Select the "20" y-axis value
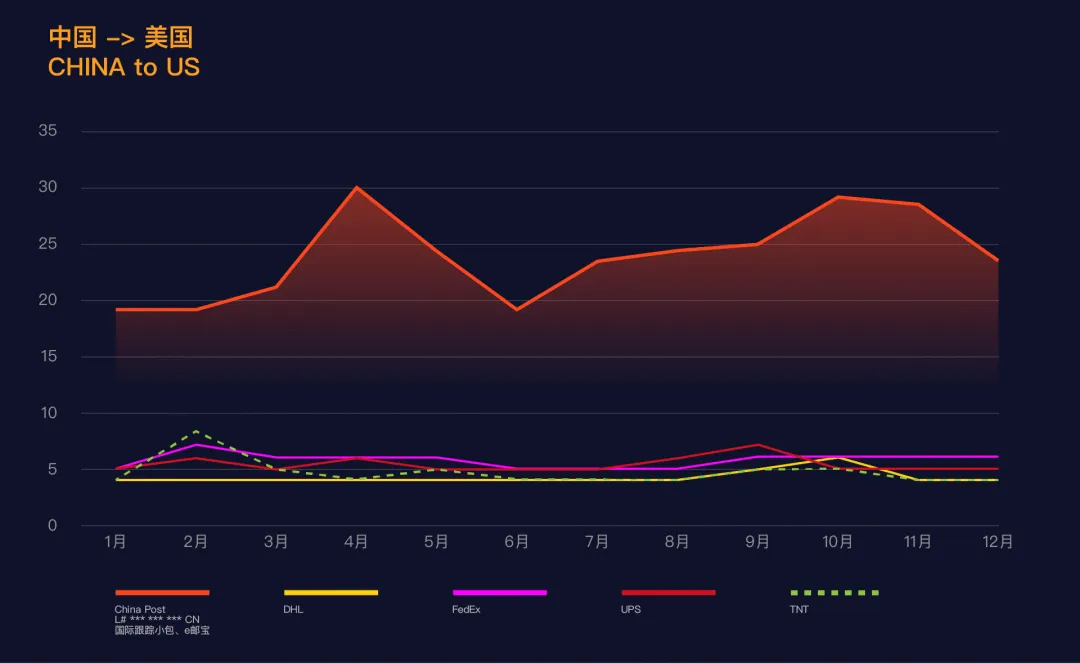 coord(48,300)
